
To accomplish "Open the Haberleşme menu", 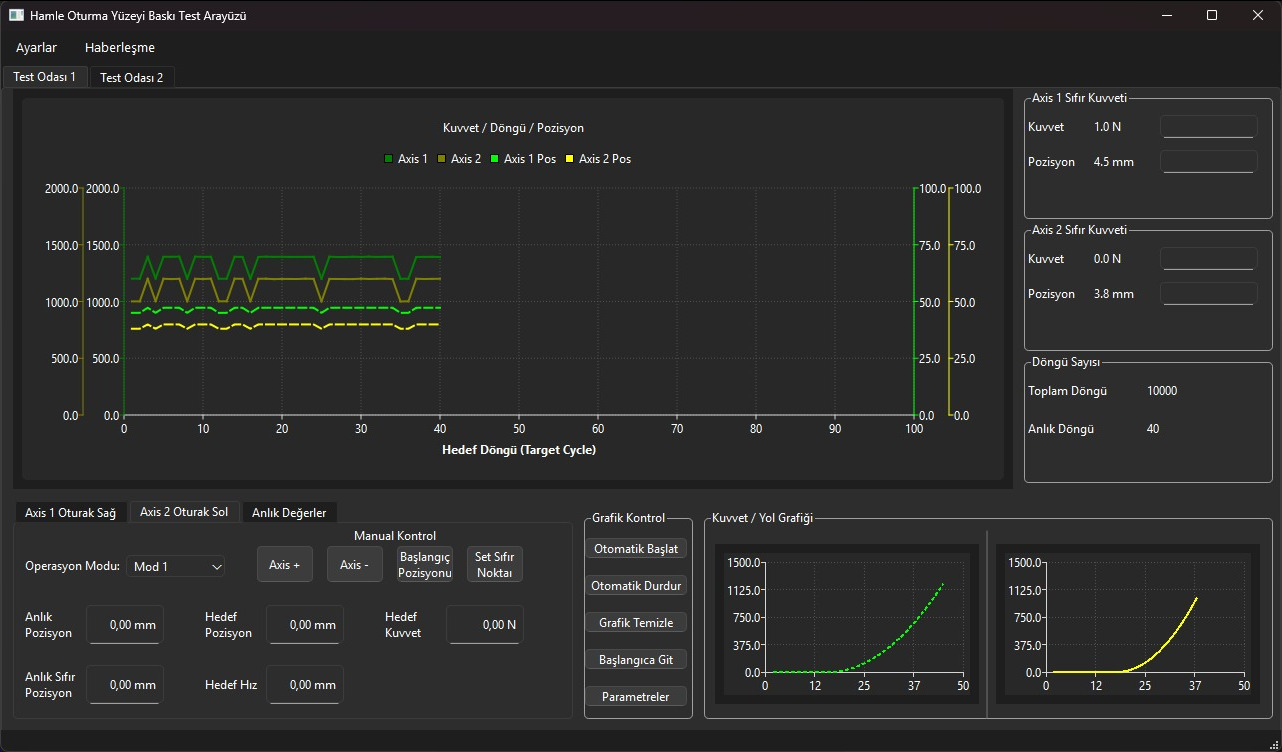I will click(x=119, y=47).
